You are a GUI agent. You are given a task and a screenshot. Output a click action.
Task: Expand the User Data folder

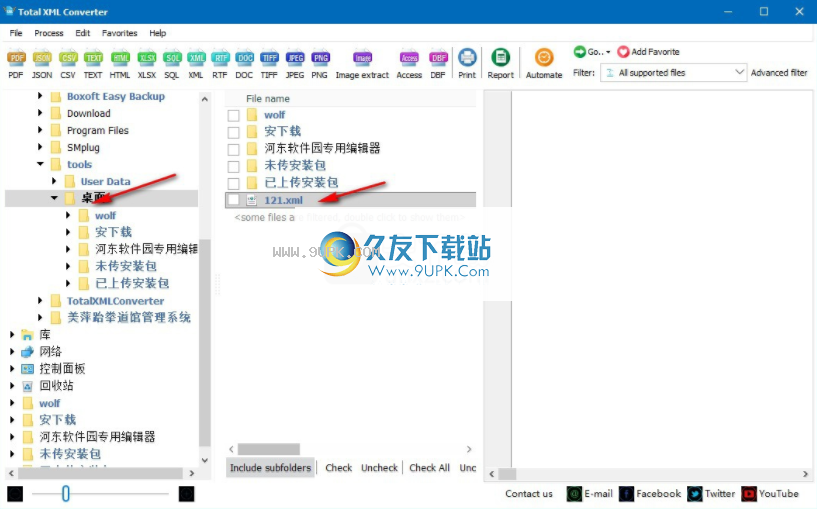[54, 181]
